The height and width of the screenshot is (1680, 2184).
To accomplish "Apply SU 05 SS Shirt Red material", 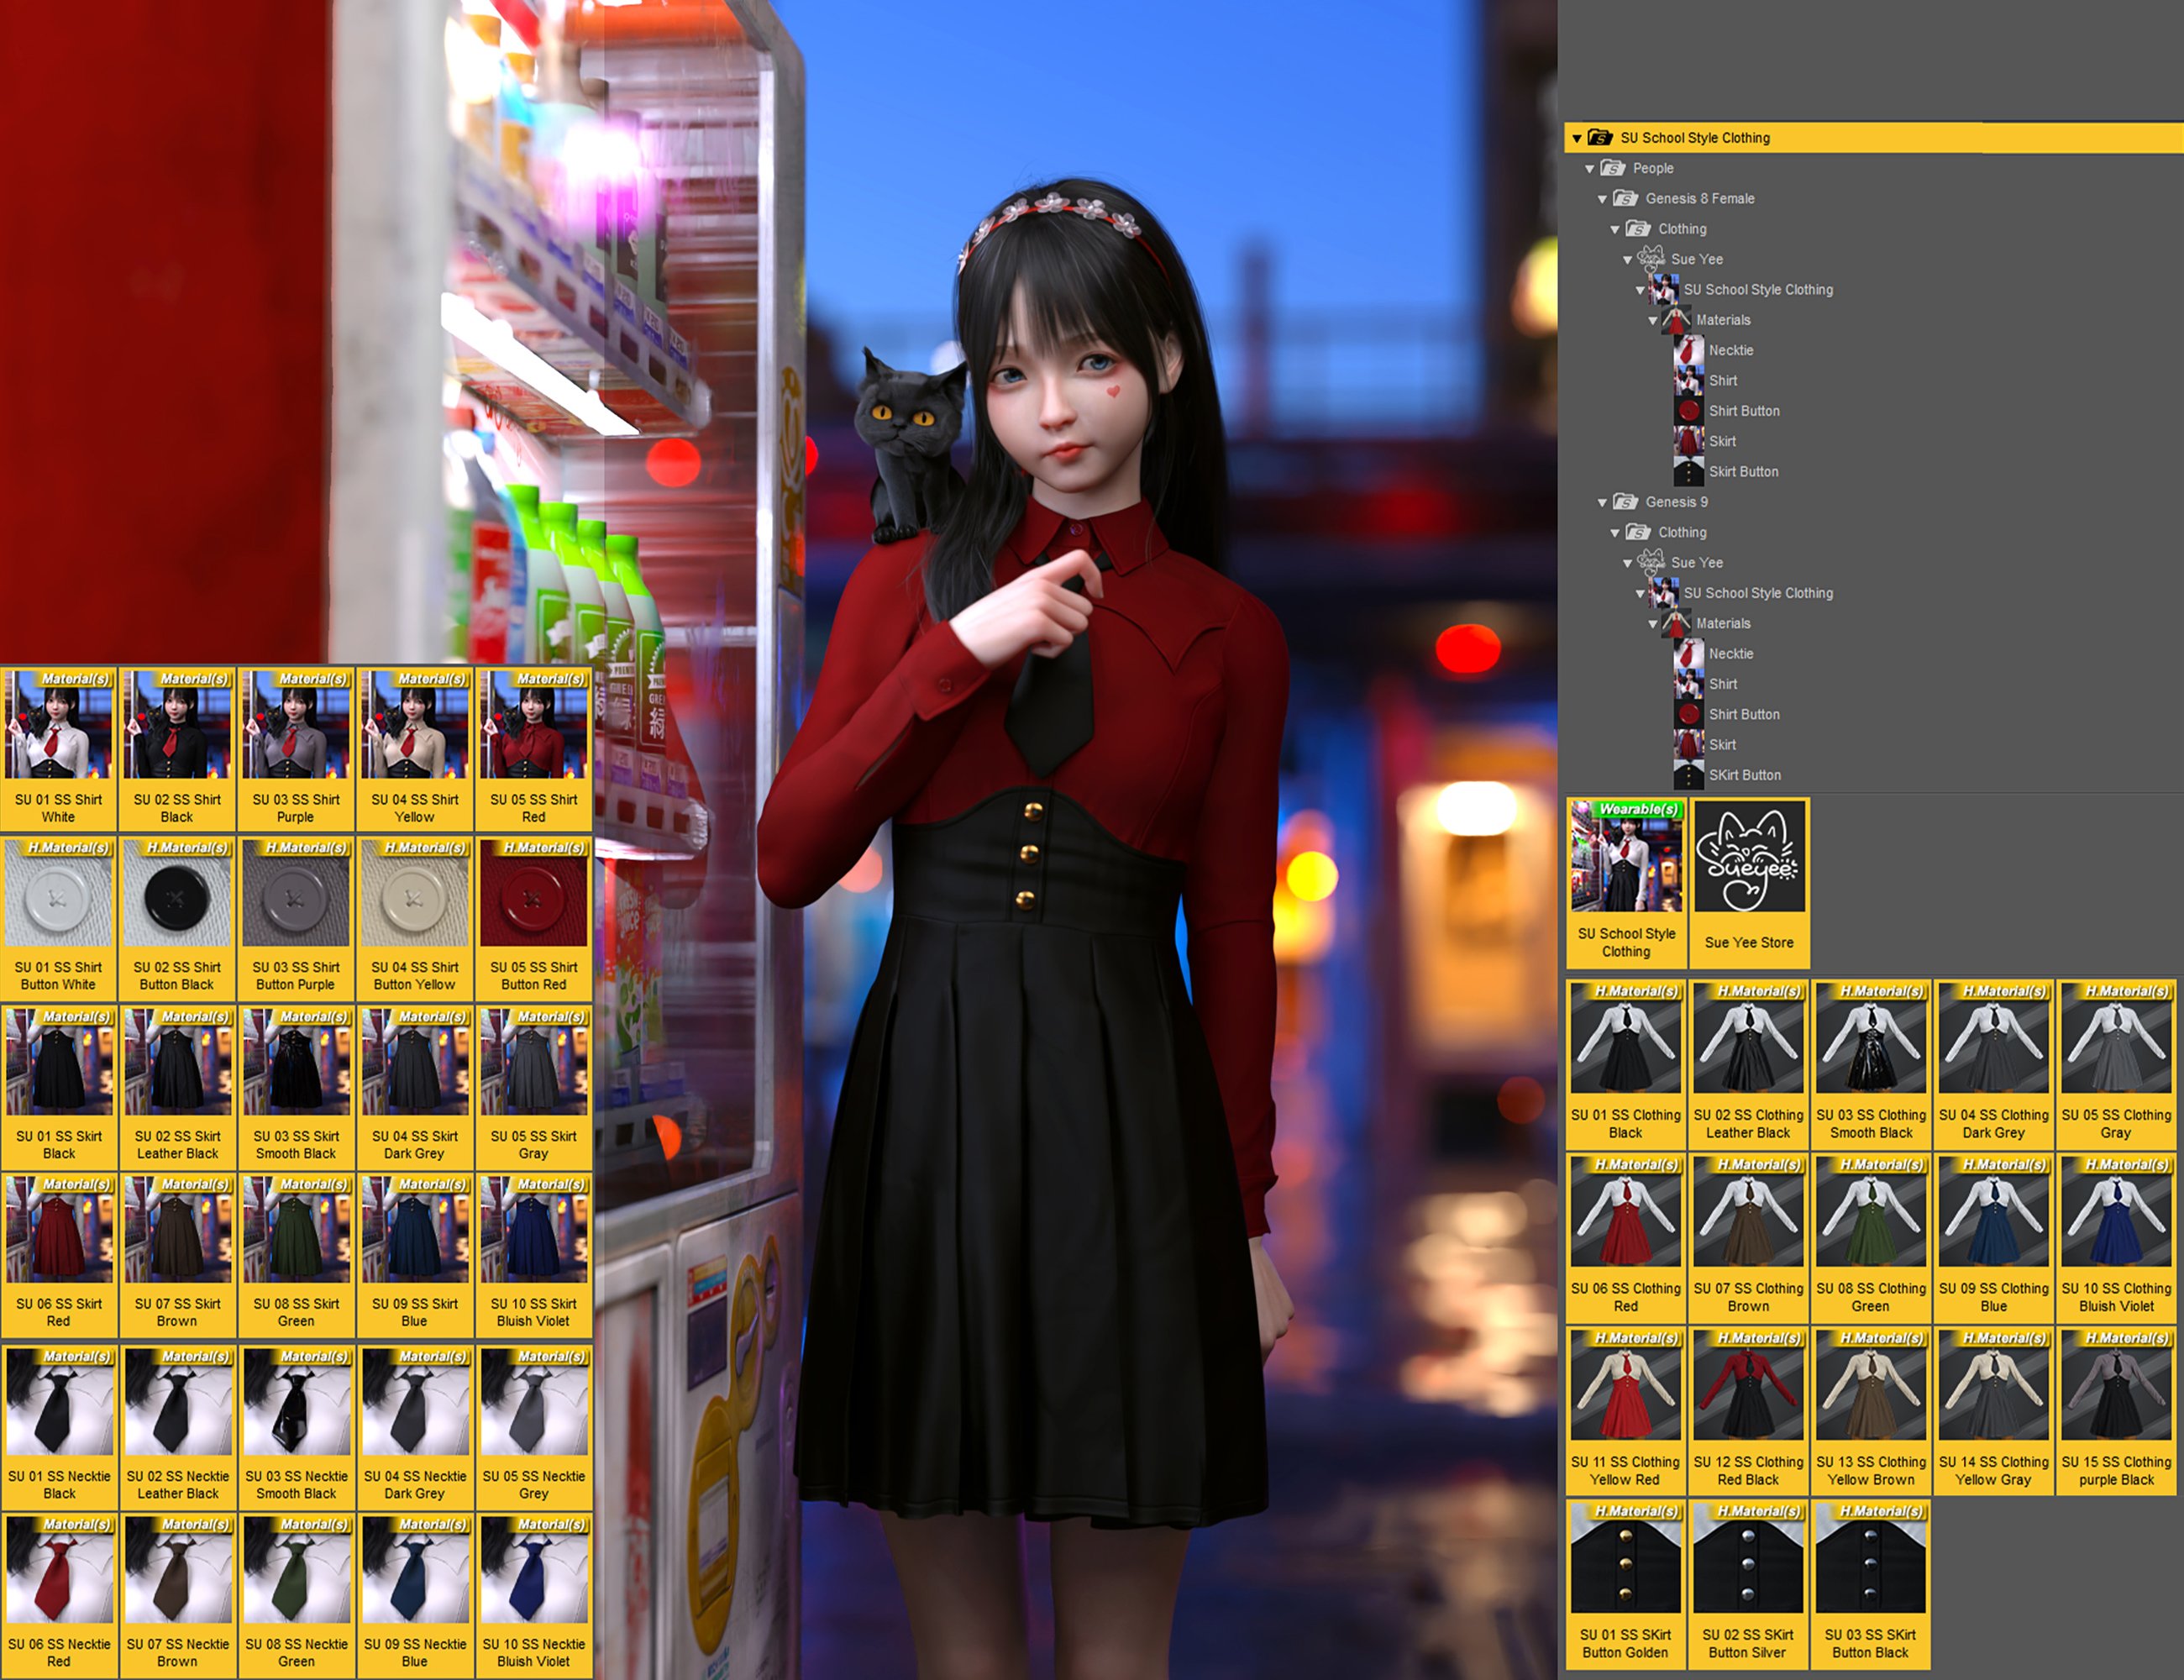I will pos(533,724).
